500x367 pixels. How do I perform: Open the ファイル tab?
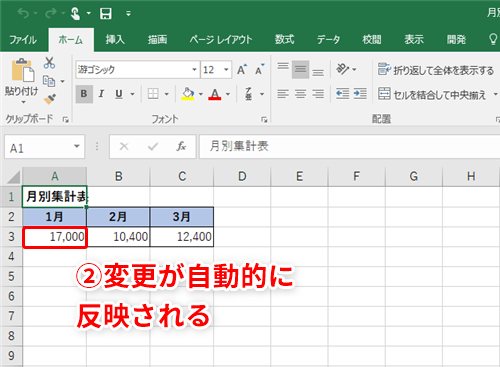[x=23, y=40]
